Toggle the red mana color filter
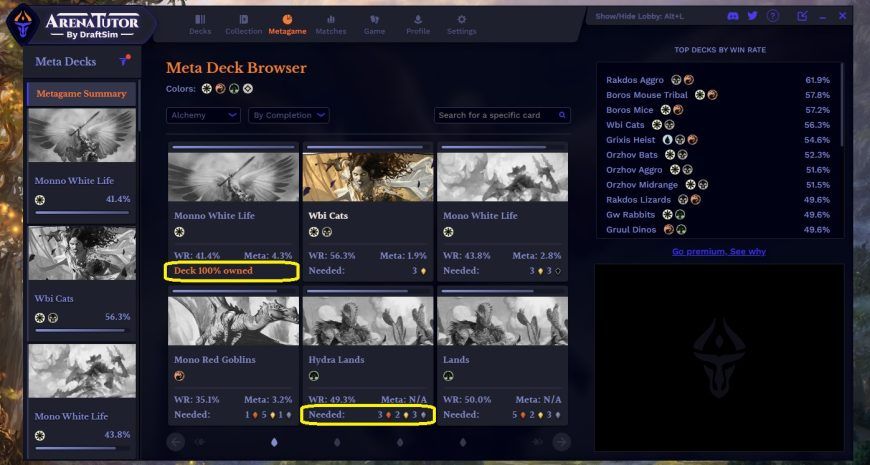Viewport: 870px width, 465px height. click(x=220, y=89)
